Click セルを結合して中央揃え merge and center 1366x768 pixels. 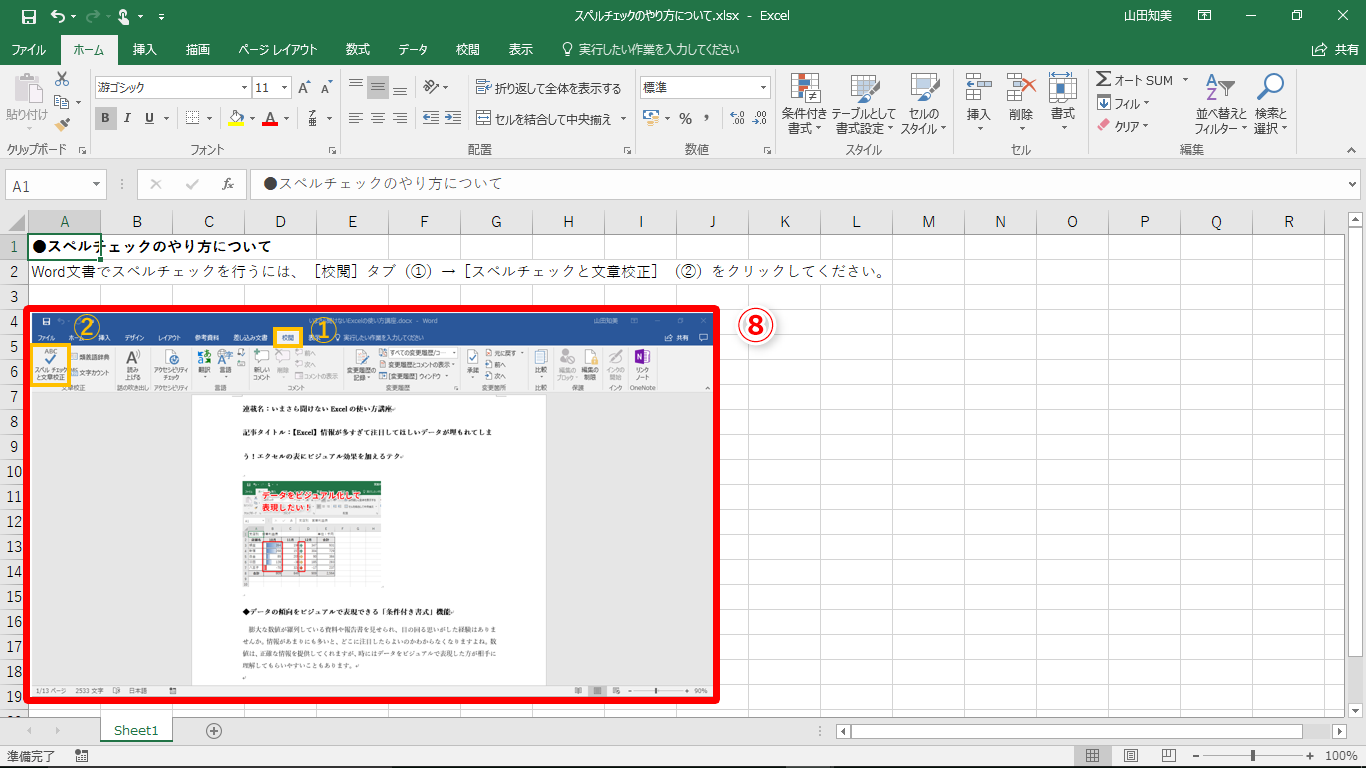click(x=544, y=119)
